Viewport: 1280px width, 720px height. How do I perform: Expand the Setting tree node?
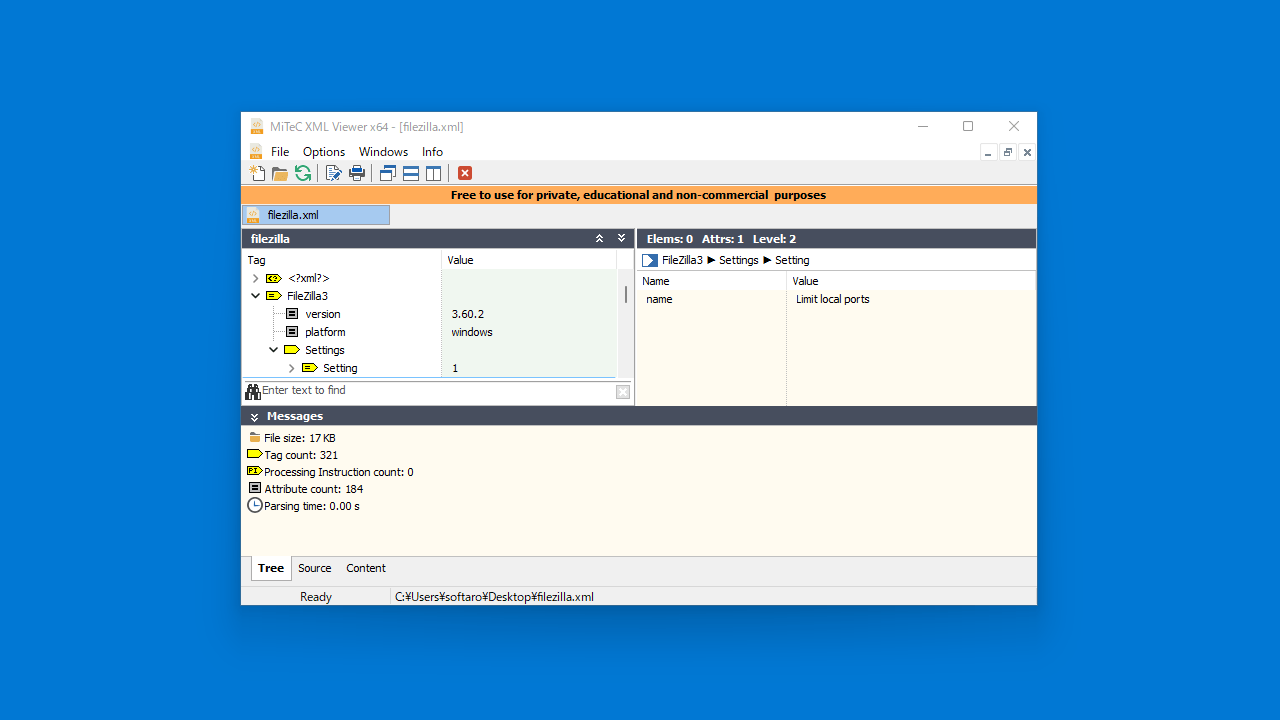(x=292, y=368)
